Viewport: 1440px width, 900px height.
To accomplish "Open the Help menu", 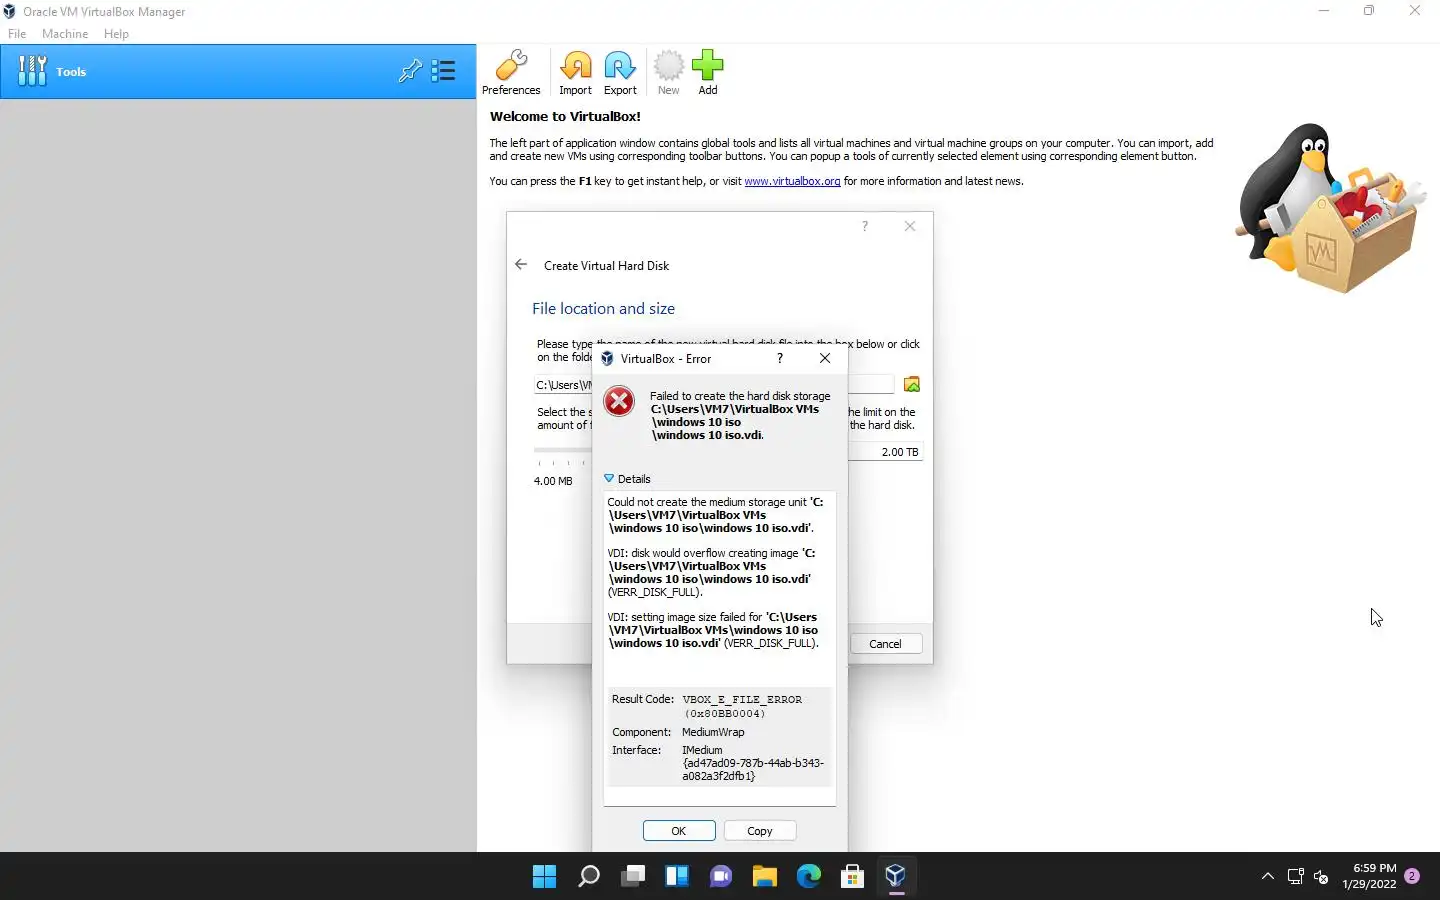I will [x=116, y=33].
